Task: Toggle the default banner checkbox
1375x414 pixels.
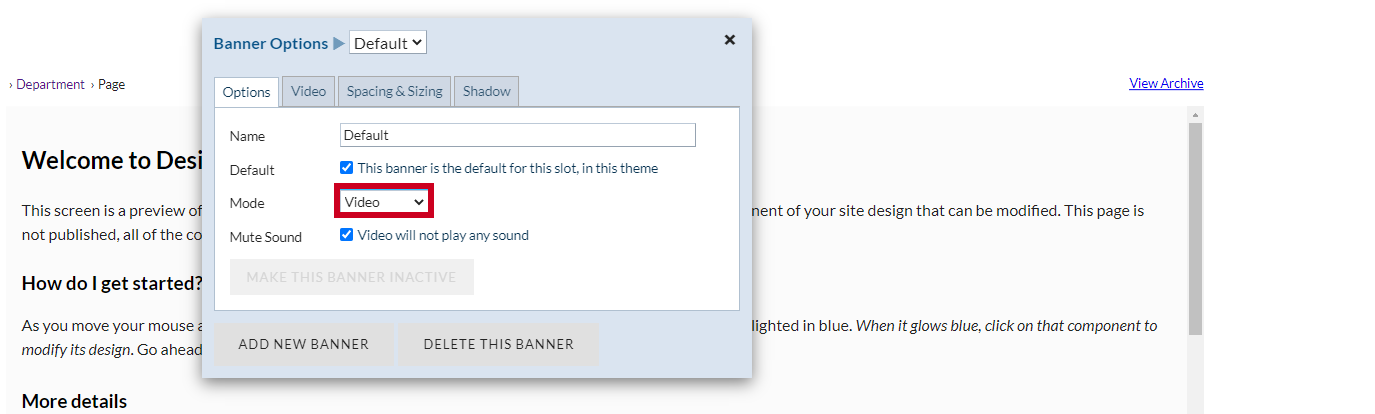Action: pyautogui.click(x=347, y=168)
